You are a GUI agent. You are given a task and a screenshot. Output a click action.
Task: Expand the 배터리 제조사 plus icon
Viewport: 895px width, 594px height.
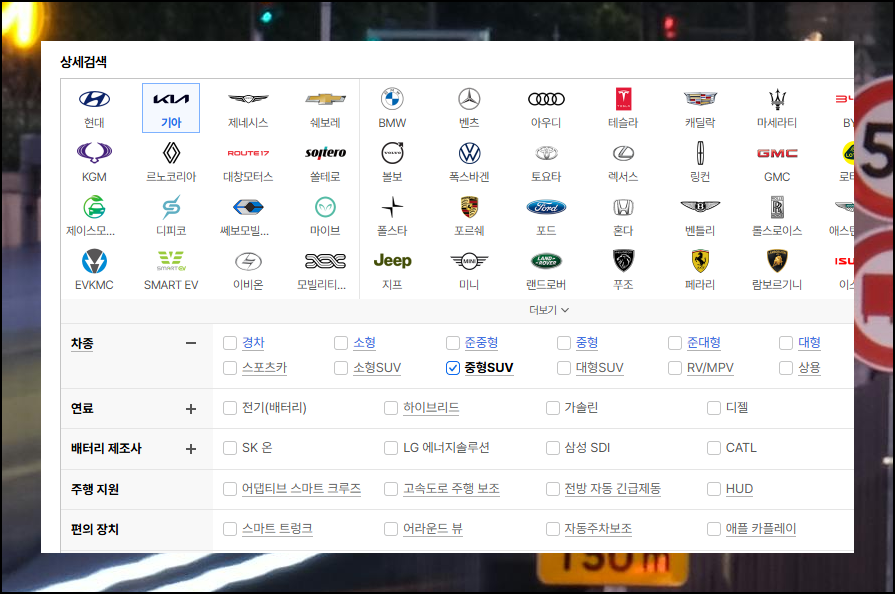tap(191, 449)
